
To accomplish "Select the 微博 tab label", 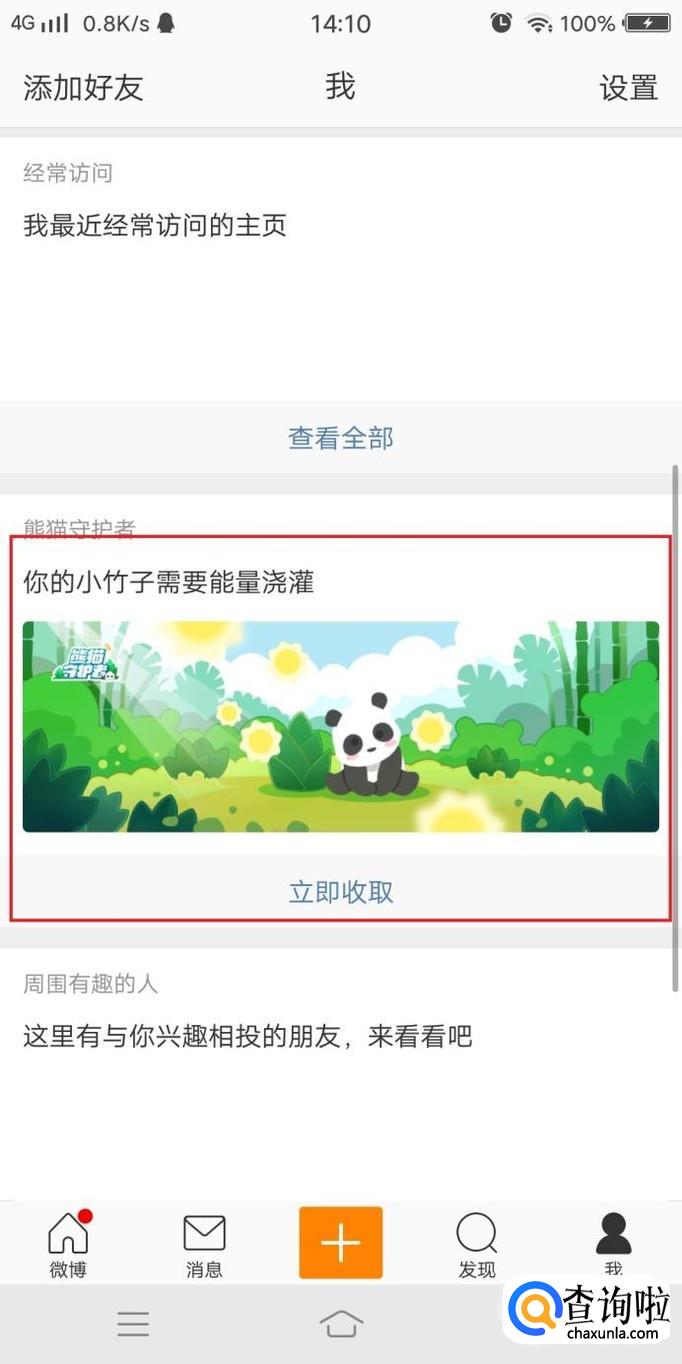I will (x=68, y=1270).
